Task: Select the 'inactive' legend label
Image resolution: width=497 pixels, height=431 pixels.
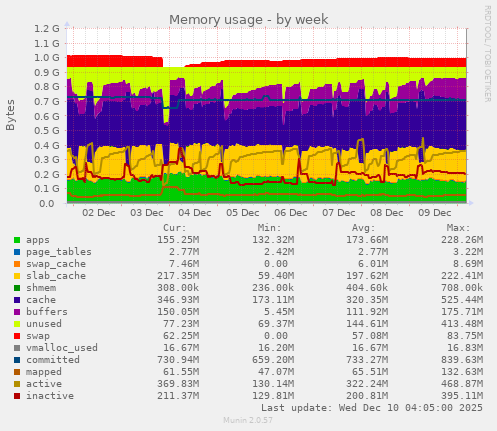Action: (50, 396)
